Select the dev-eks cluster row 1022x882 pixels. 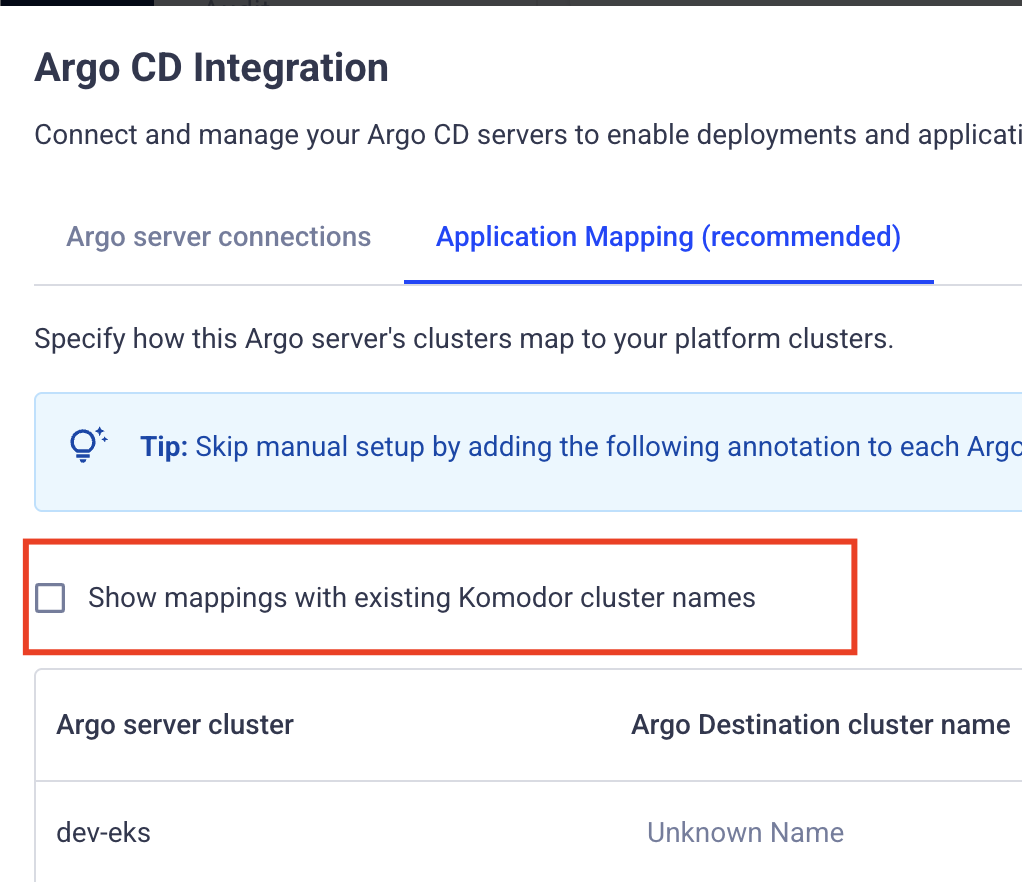coord(400,832)
